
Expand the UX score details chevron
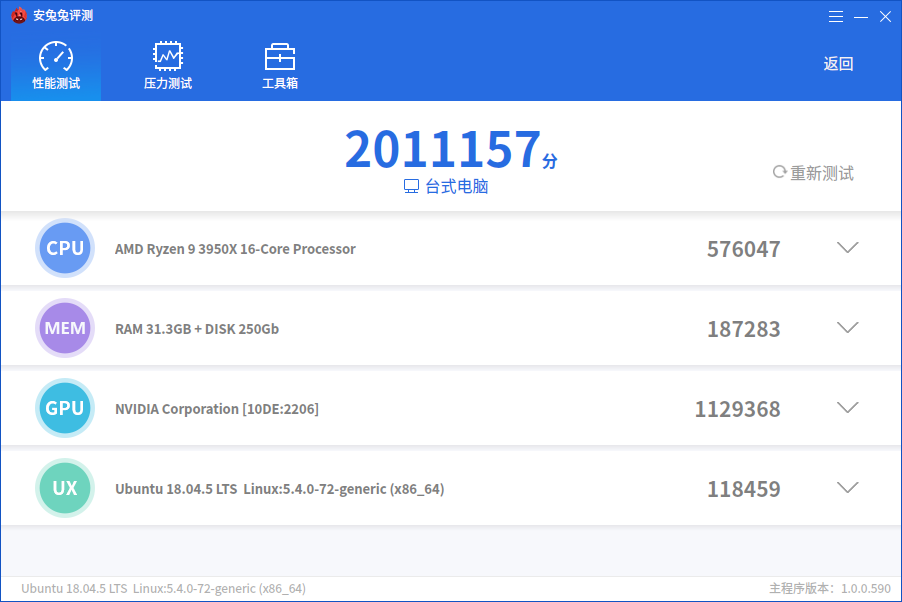(847, 487)
